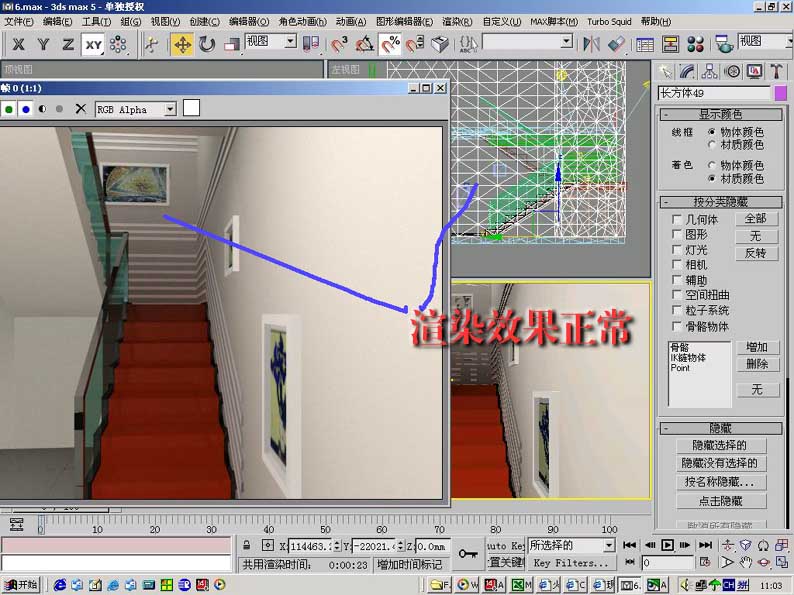Clear the rendered frame window image

80,108
